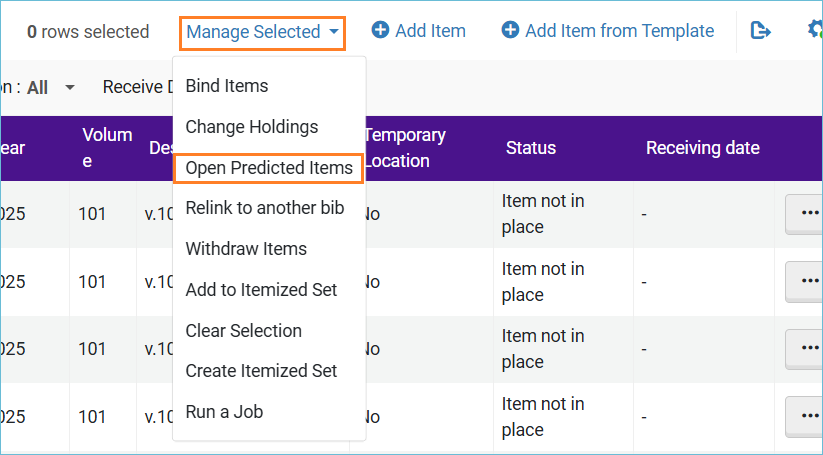The height and width of the screenshot is (455, 823).
Task: Choose Add to Itemized Set
Action: (x=261, y=290)
